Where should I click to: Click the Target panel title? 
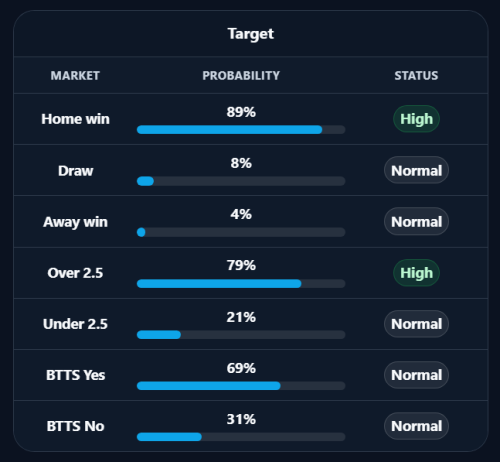(251, 34)
